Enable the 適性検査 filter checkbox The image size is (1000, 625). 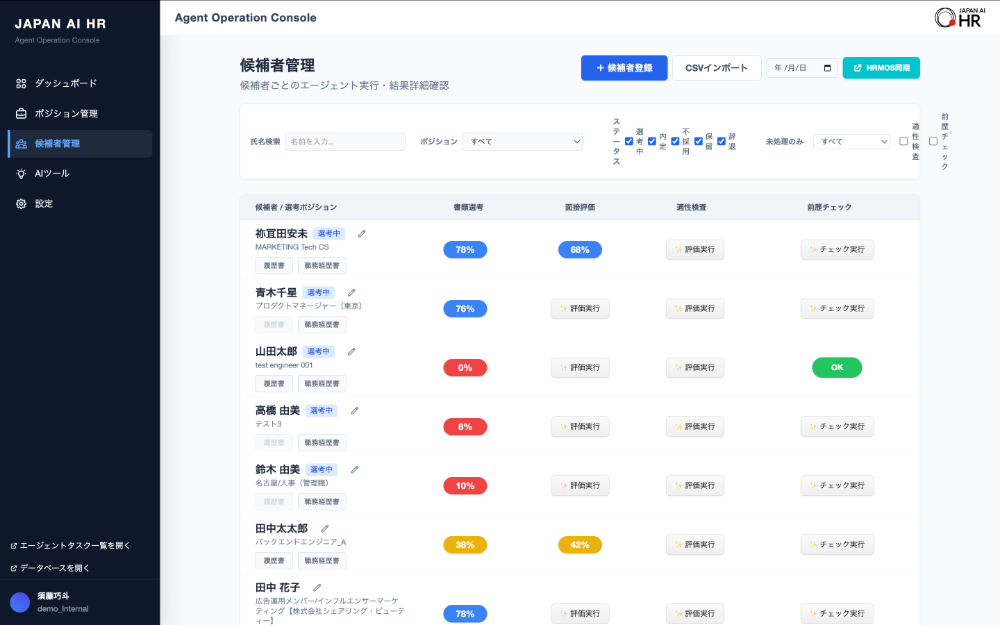pyautogui.click(x=903, y=142)
